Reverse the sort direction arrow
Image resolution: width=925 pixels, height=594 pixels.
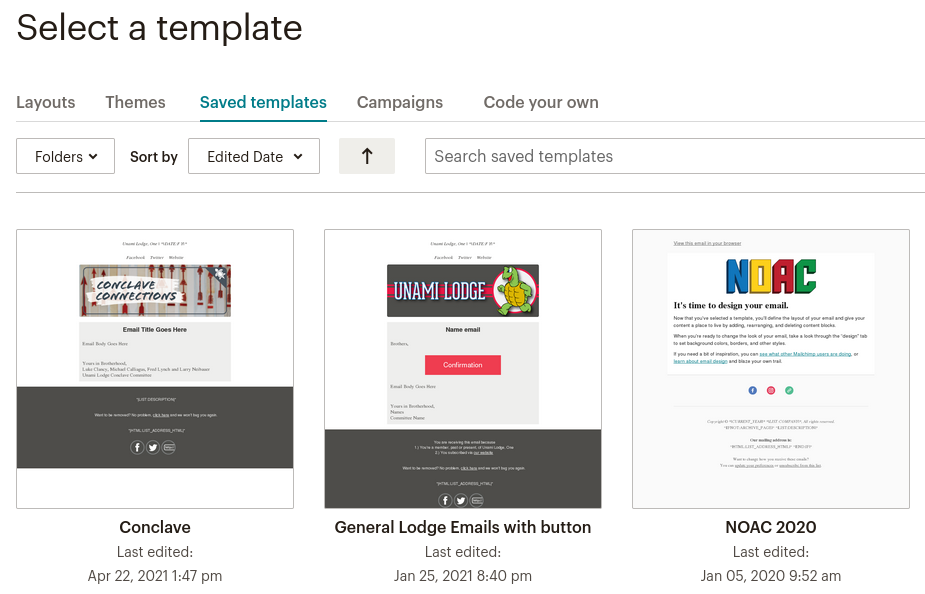367,156
